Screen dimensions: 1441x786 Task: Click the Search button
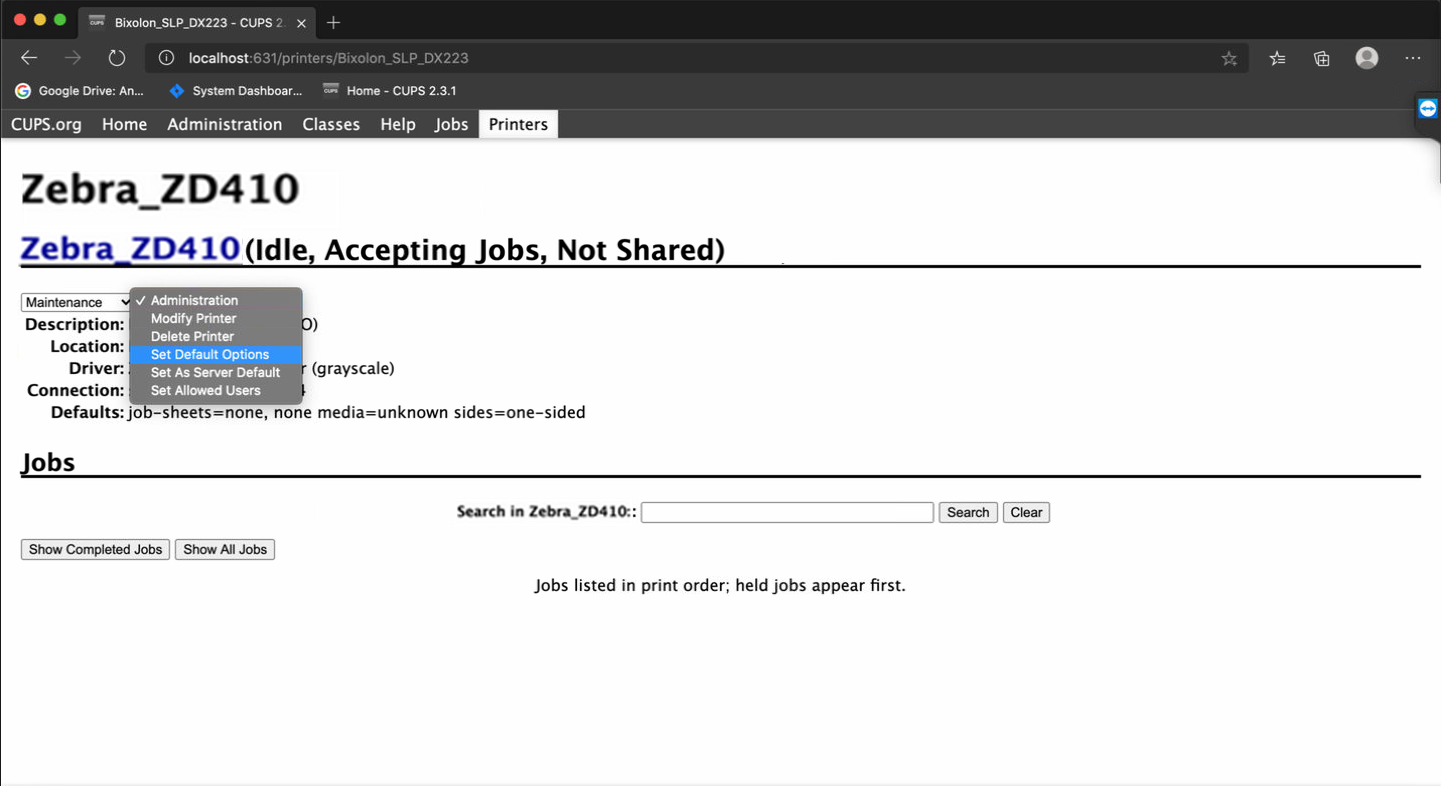968,512
